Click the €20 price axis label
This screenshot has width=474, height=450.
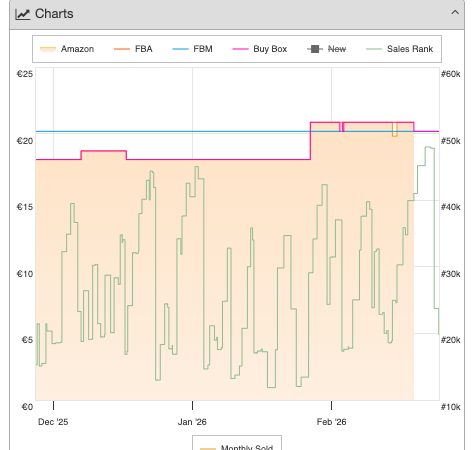25,141
